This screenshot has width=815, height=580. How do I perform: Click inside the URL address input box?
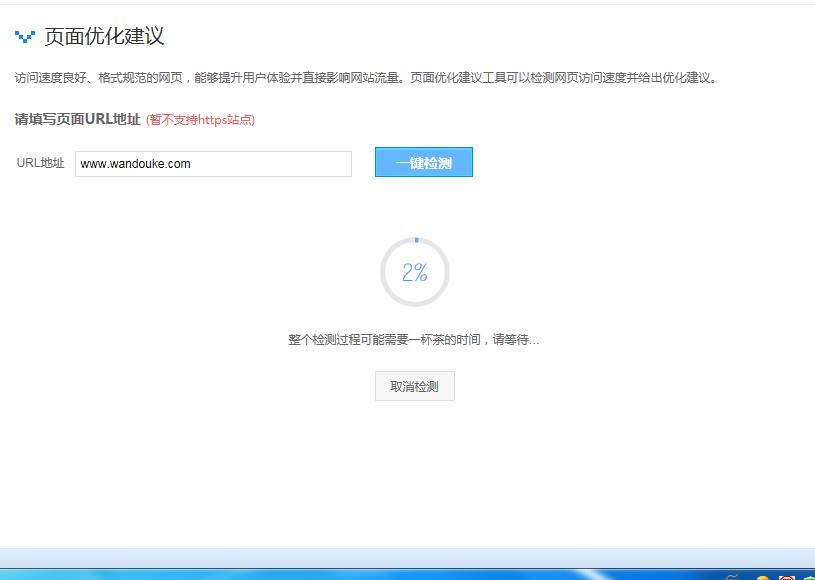(x=213, y=163)
